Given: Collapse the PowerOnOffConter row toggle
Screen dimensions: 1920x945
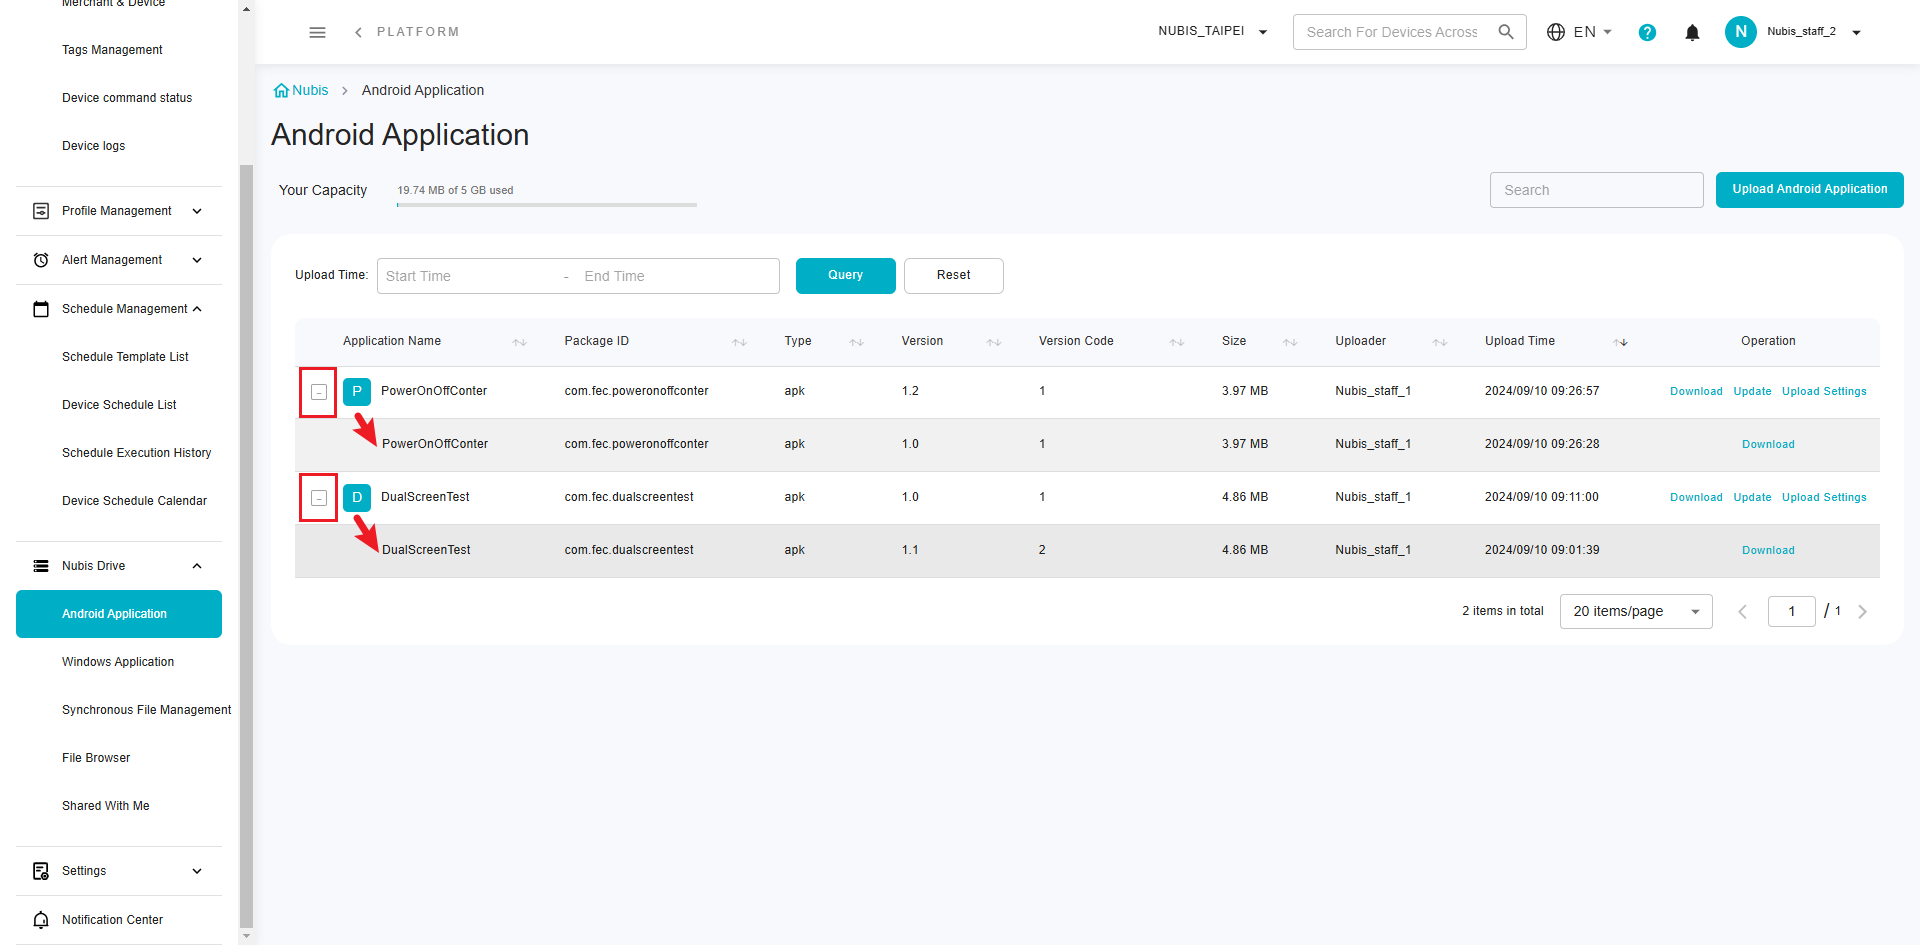Looking at the screenshot, I should pos(319,392).
